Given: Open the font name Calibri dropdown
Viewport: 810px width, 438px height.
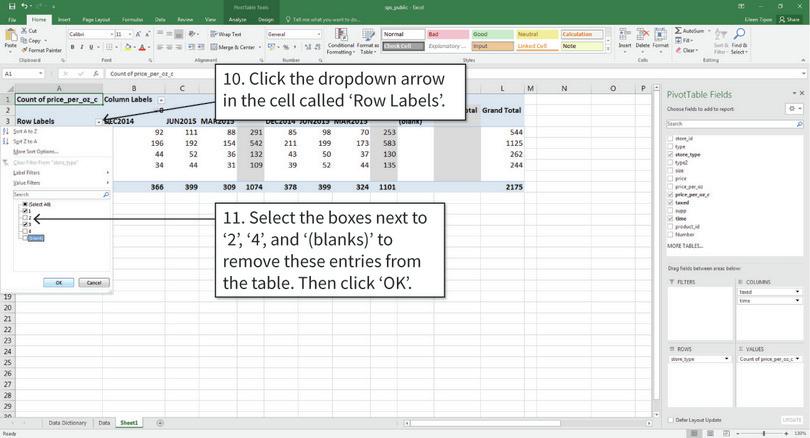Looking at the screenshot, I should [x=112, y=34].
